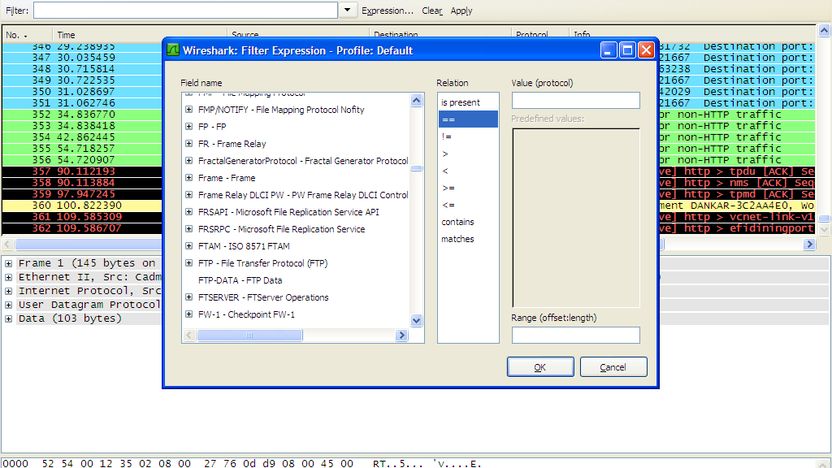Sort packets by the No. column header

pos(27,35)
